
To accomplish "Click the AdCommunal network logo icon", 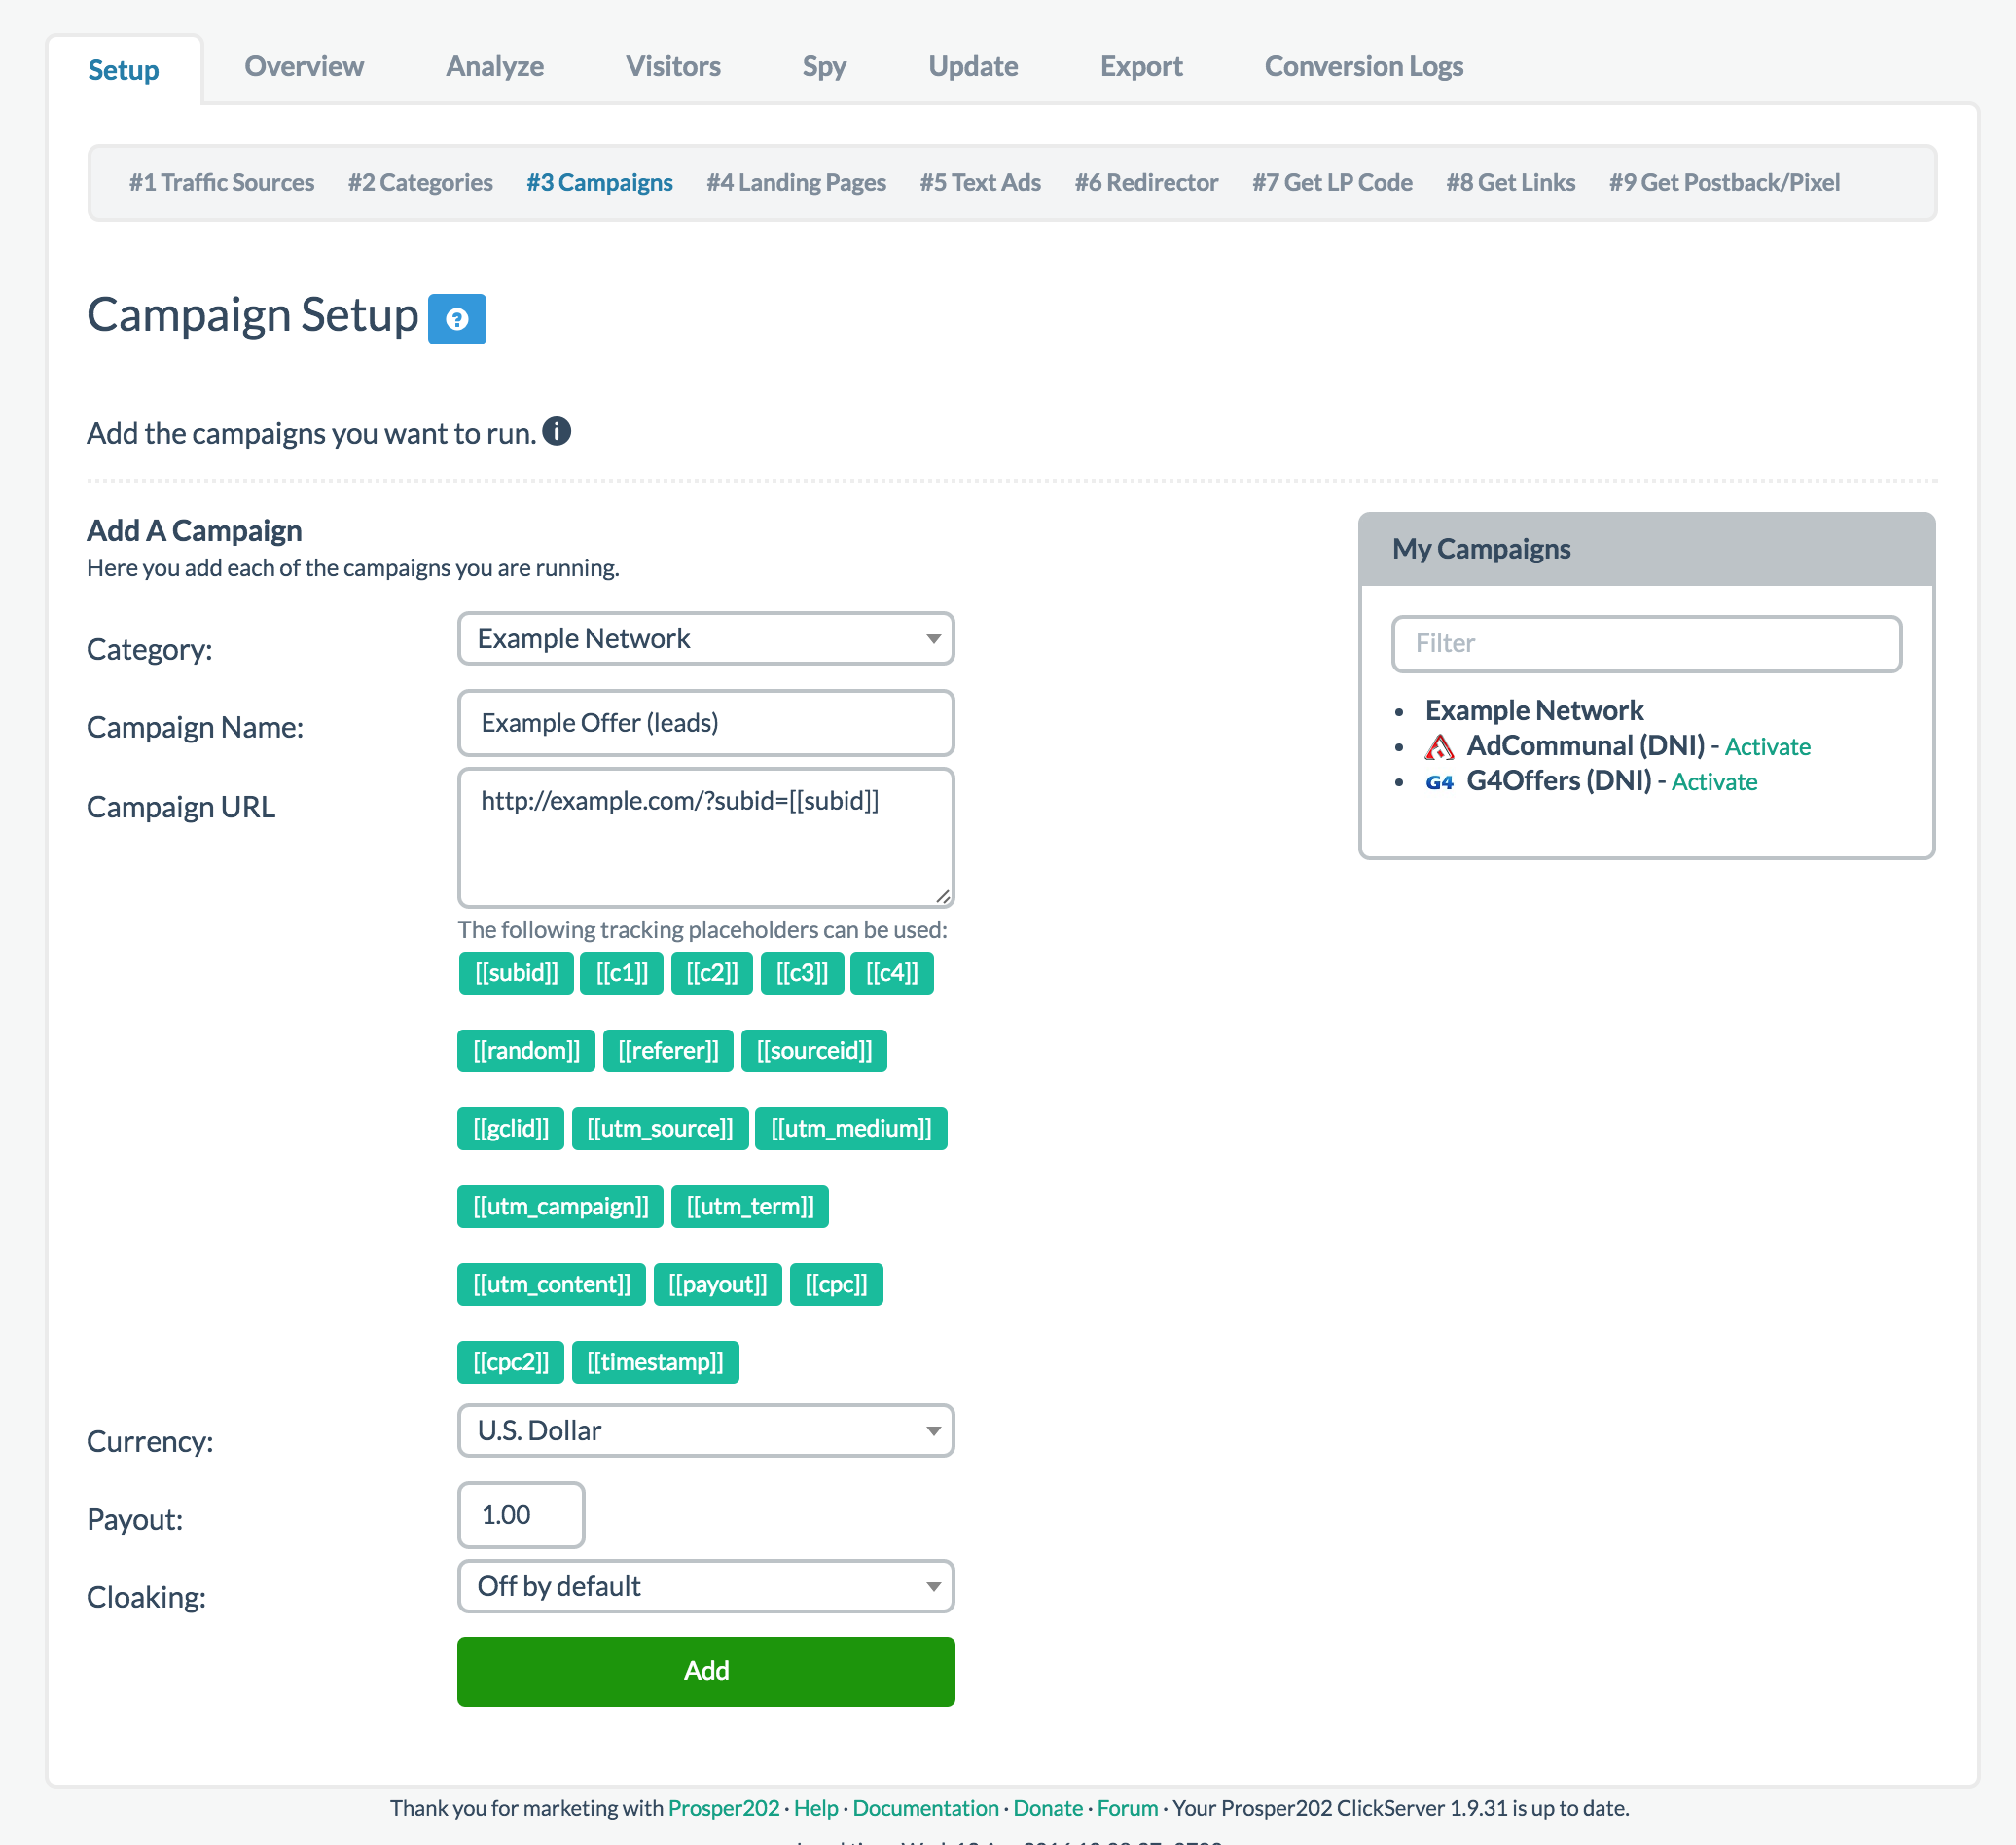I will (x=1439, y=747).
